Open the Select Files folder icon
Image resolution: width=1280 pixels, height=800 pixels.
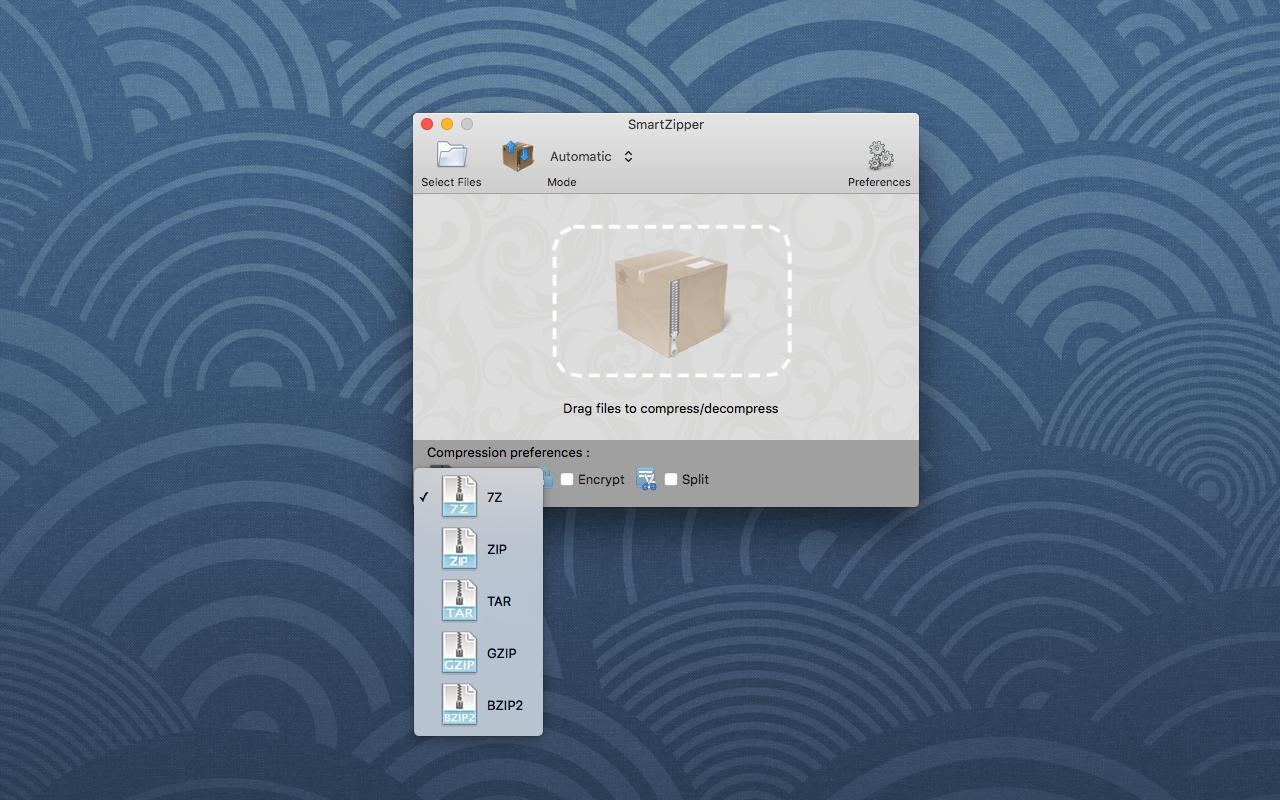(x=452, y=155)
